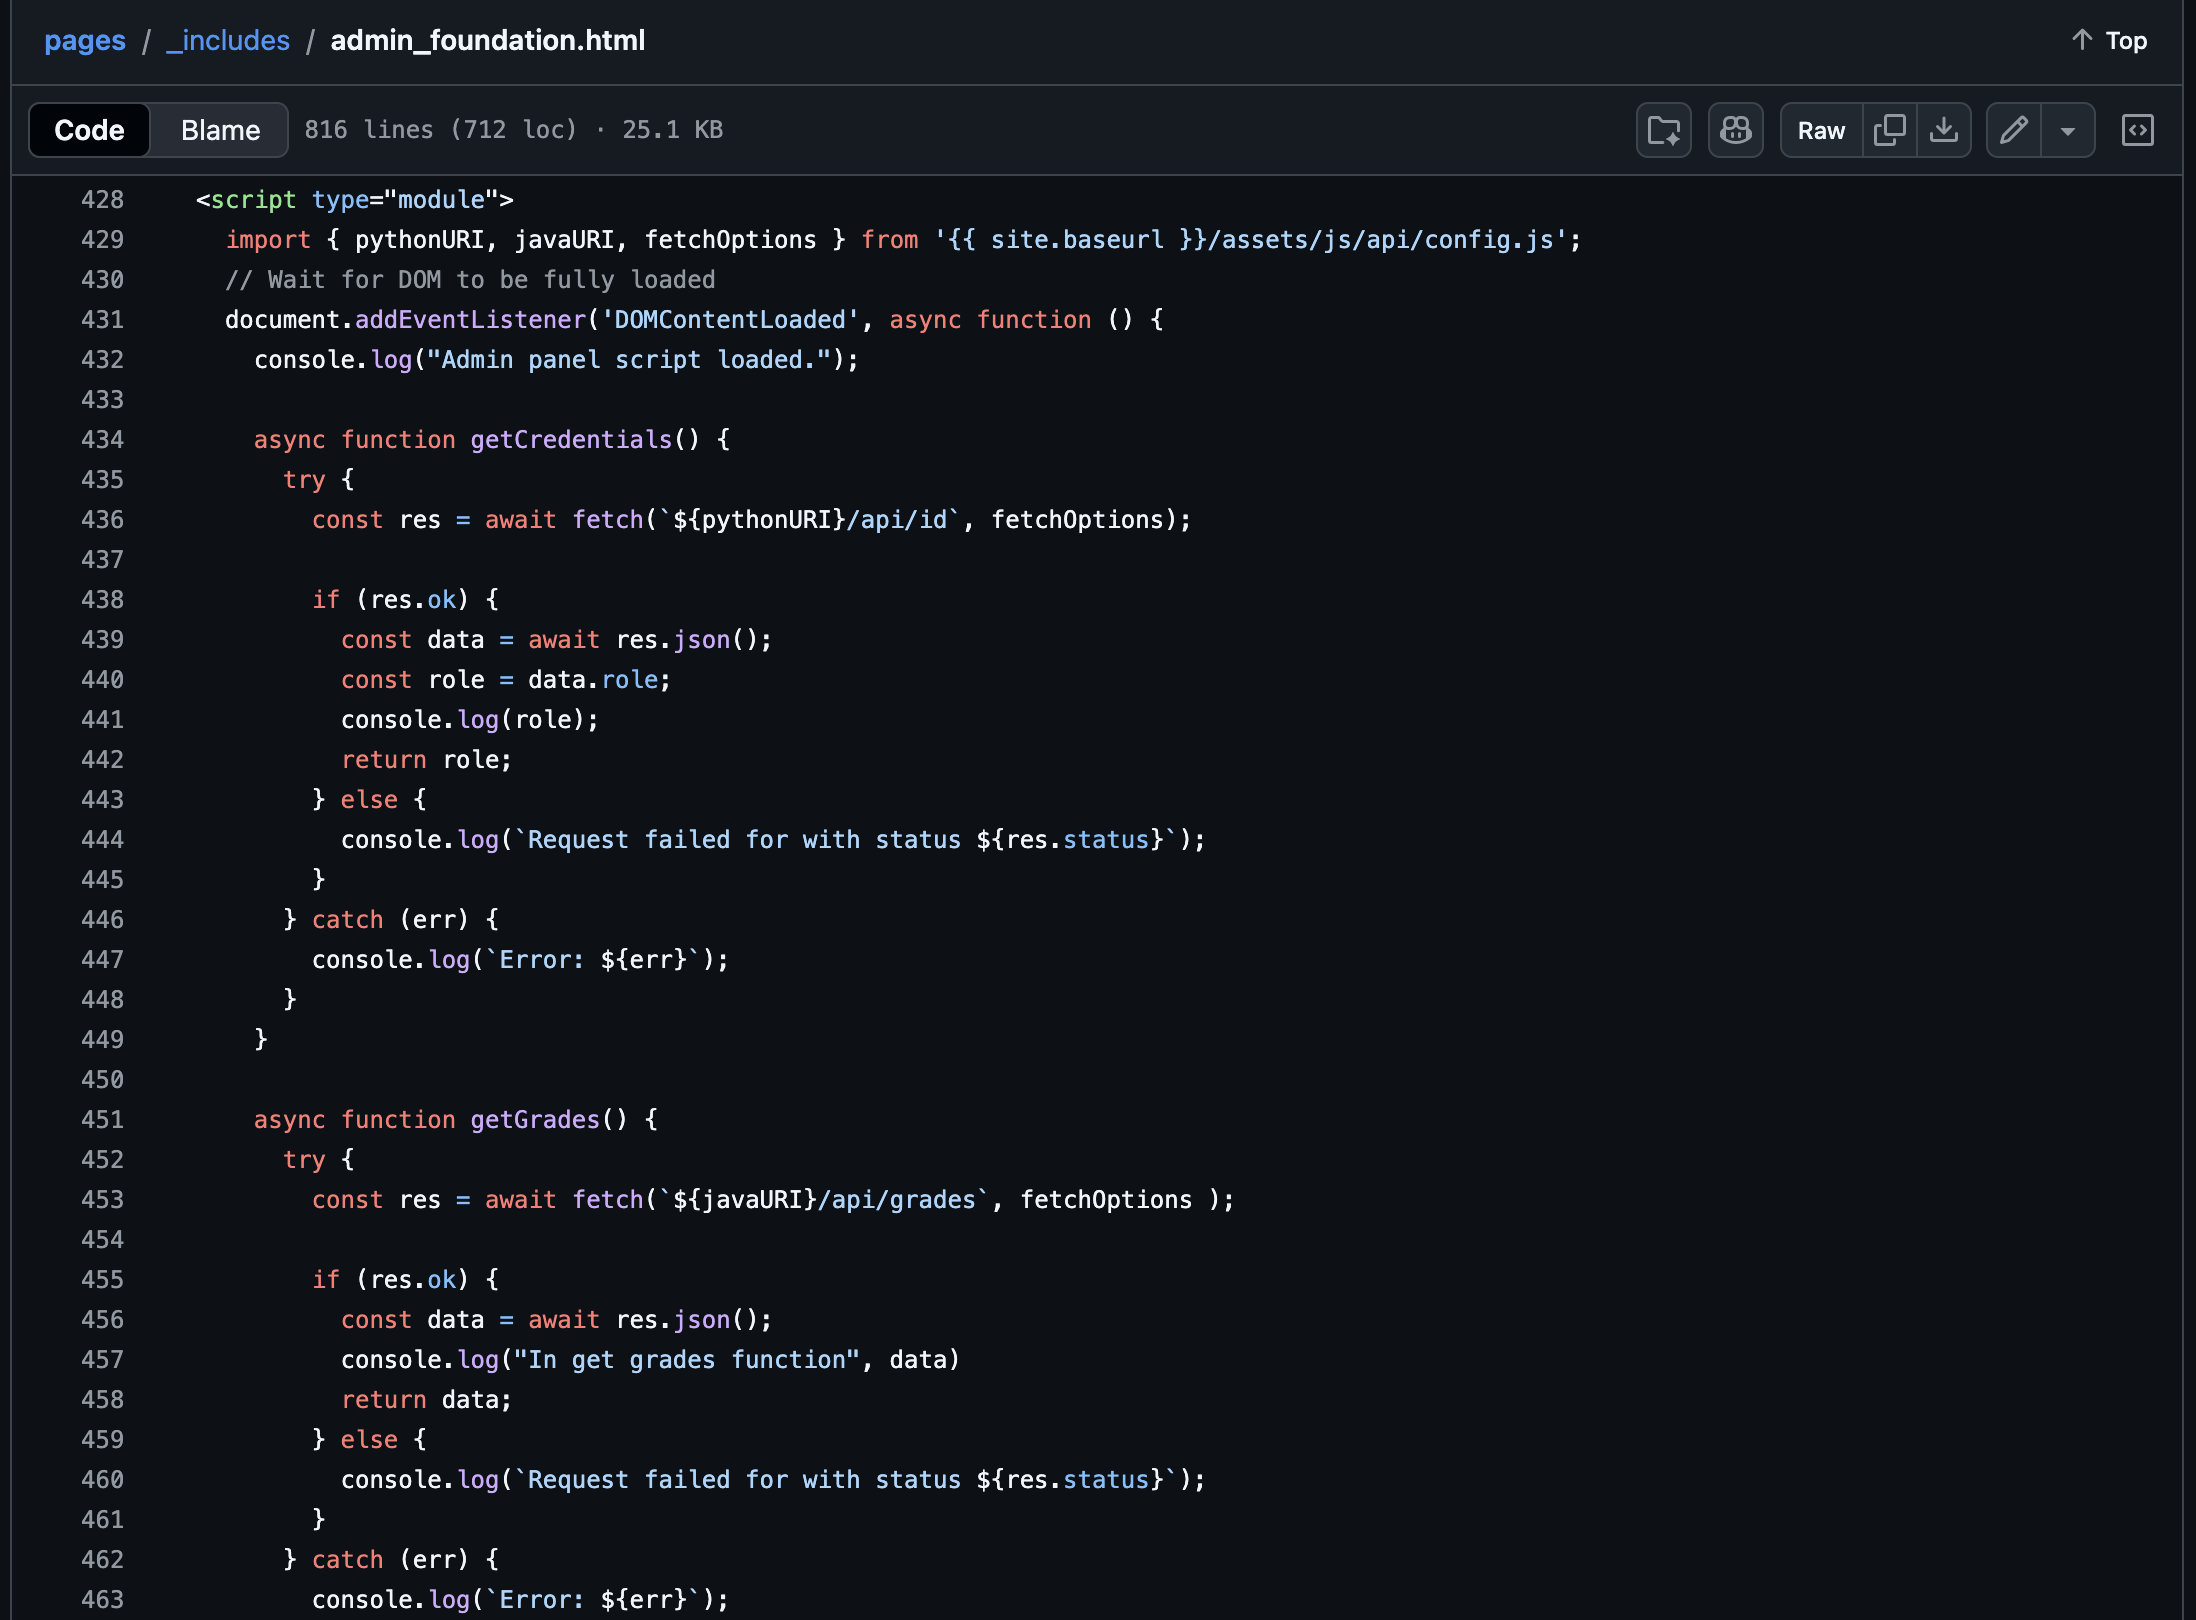Click the admin_foundation.html file name

pyautogui.click(x=487, y=40)
